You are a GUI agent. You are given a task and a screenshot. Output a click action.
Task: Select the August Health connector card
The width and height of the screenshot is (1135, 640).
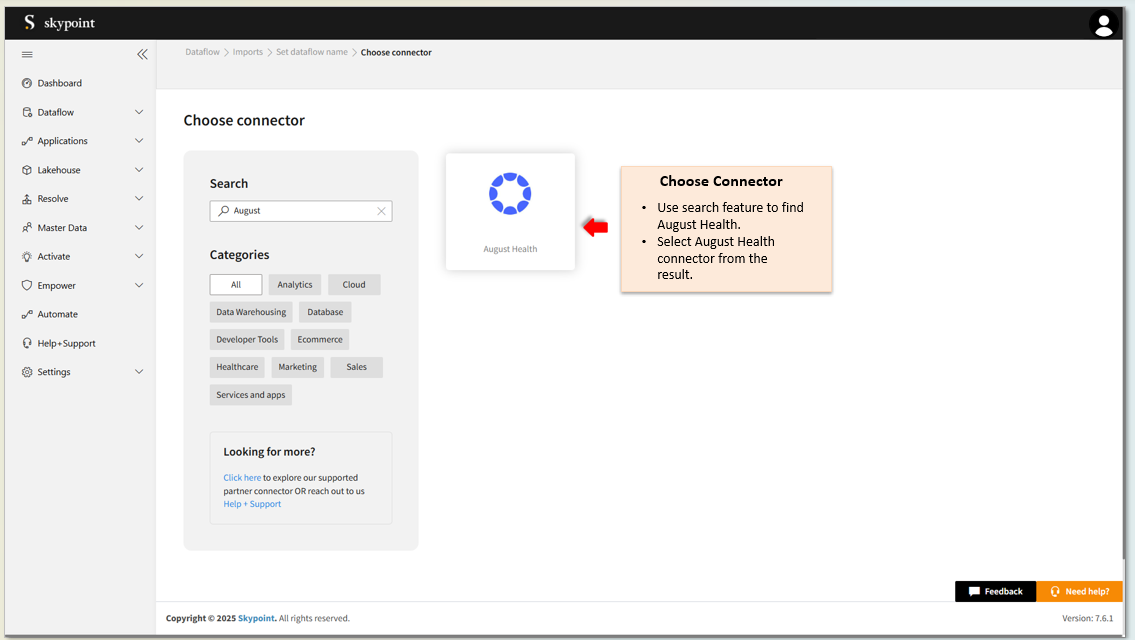[x=510, y=211]
